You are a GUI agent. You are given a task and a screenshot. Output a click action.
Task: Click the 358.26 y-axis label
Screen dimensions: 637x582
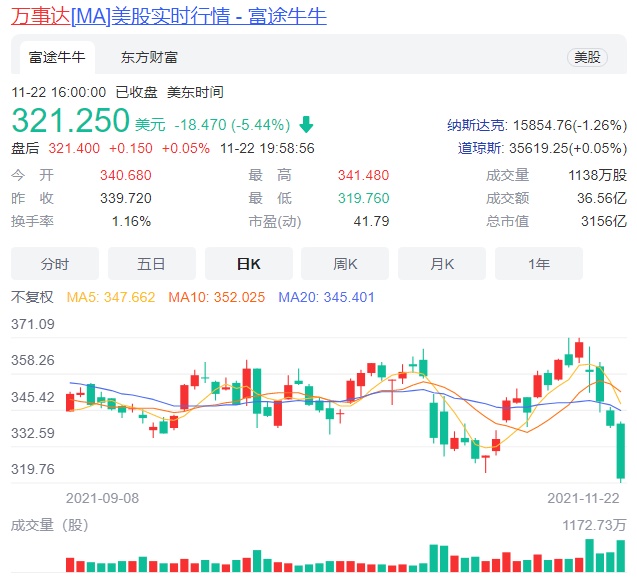32,360
